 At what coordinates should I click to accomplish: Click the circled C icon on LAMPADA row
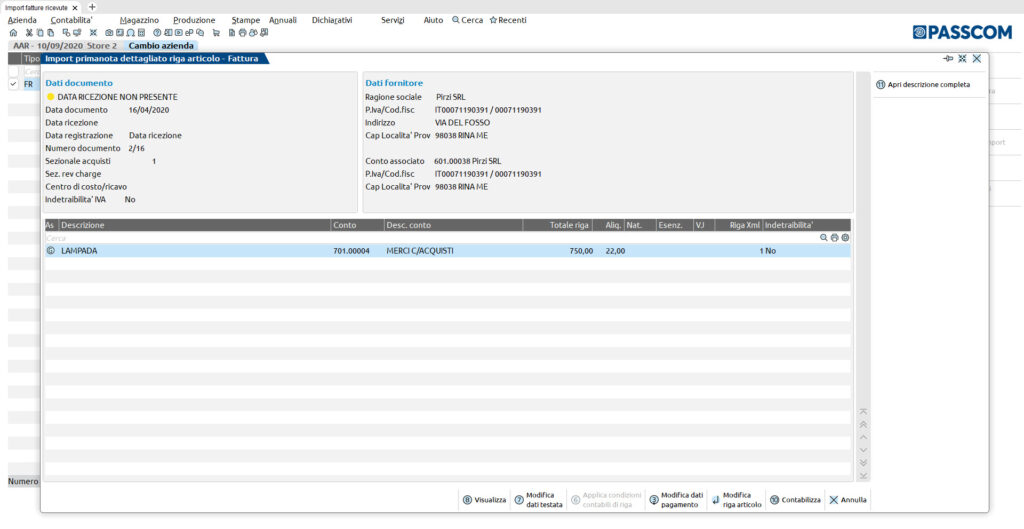click(51, 251)
